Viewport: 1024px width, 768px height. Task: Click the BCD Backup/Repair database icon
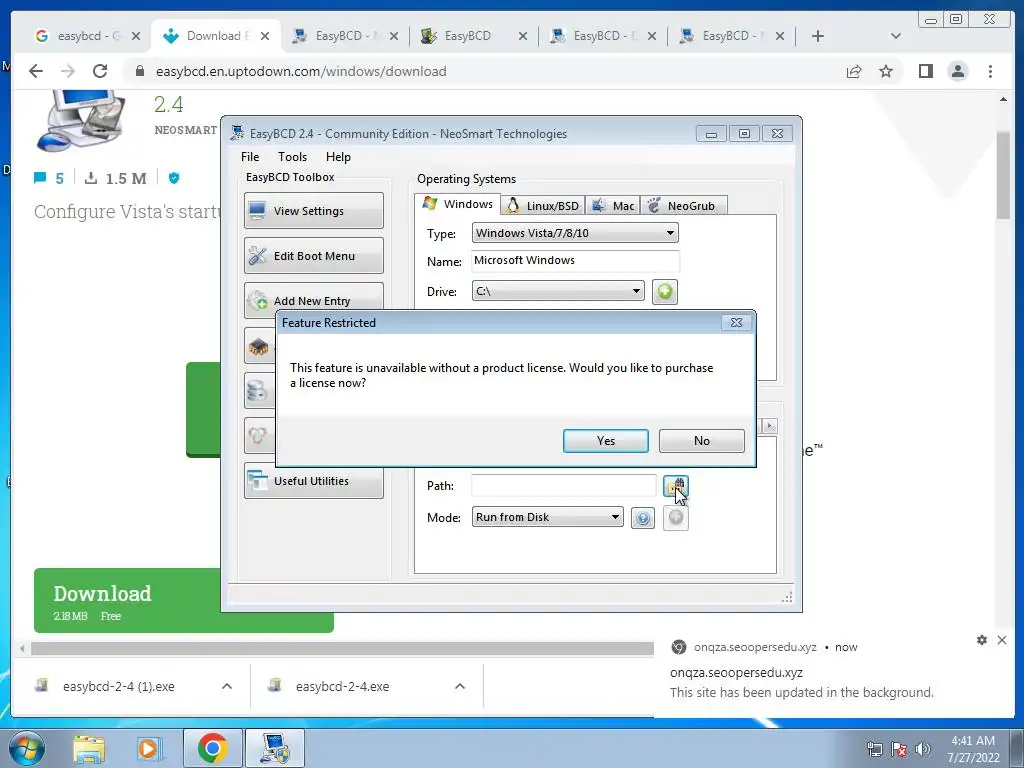pyautogui.click(x=257, y=391)
